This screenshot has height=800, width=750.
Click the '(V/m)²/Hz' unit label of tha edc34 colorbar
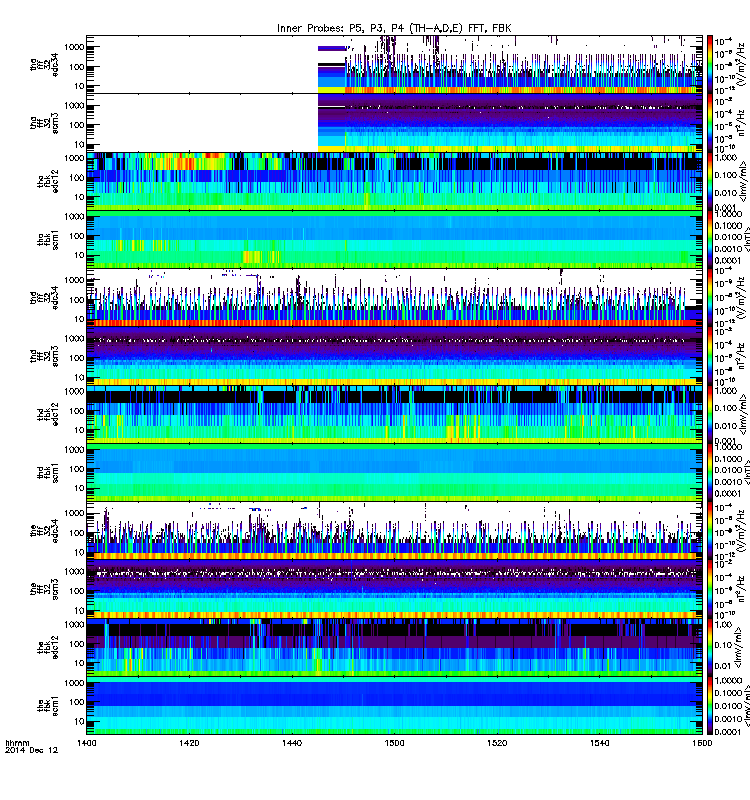(741, 65)
